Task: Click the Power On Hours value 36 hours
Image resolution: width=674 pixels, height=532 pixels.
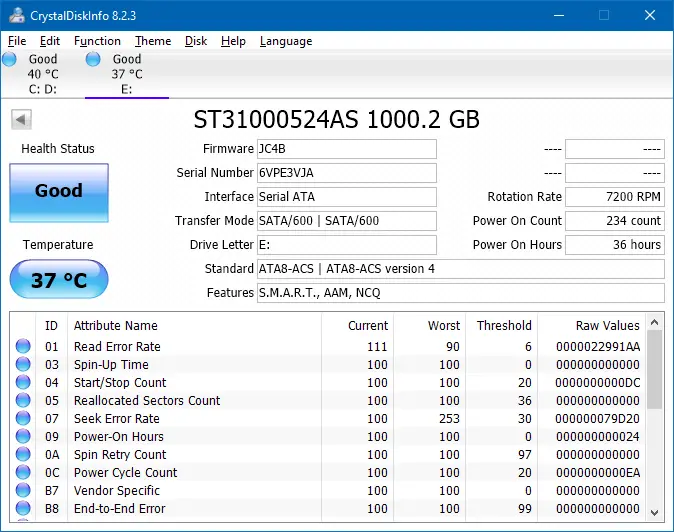Action: click(x=615, y=245)
